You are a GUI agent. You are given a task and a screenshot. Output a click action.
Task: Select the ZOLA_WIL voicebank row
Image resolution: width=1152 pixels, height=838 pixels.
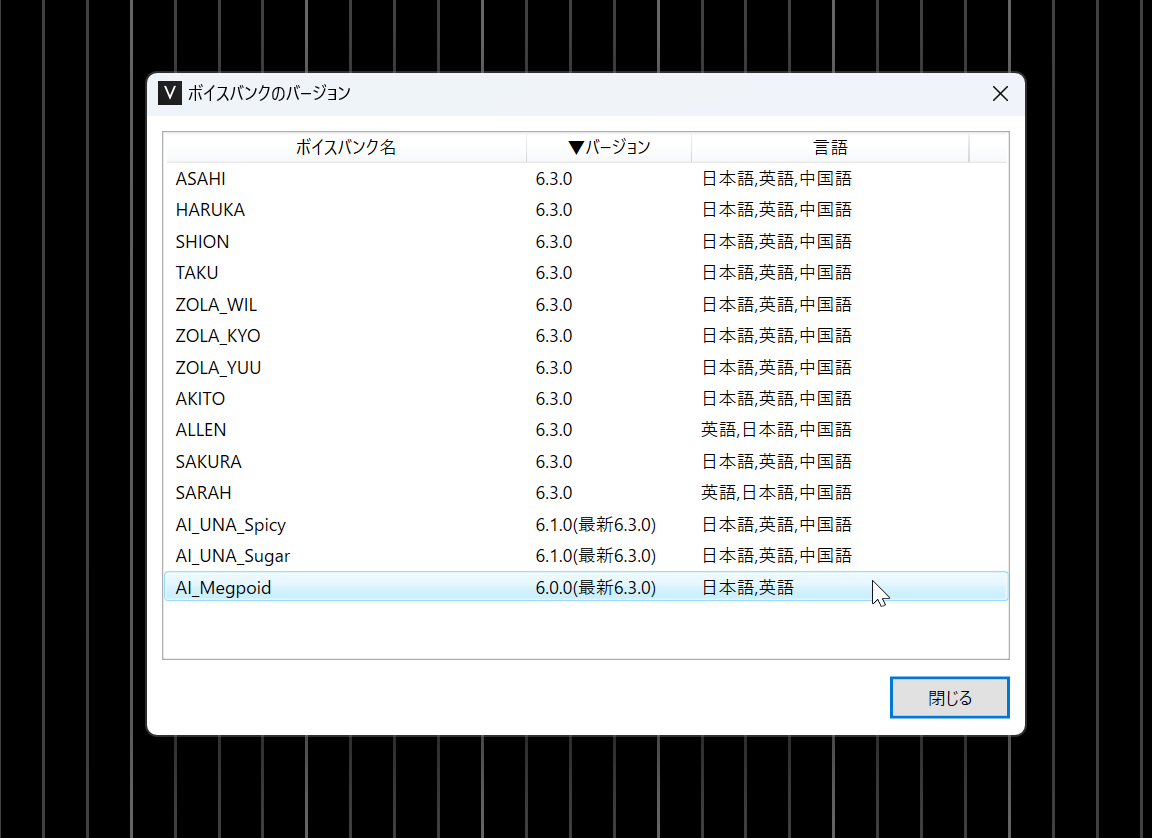click(586, 304)
